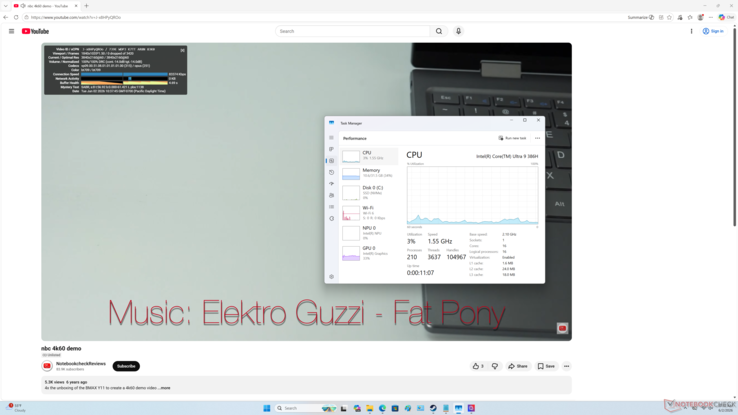Image resolution: width=738 pixels, height=415 pixels.
Task: Dislike the video
Action: click(495, 366)
